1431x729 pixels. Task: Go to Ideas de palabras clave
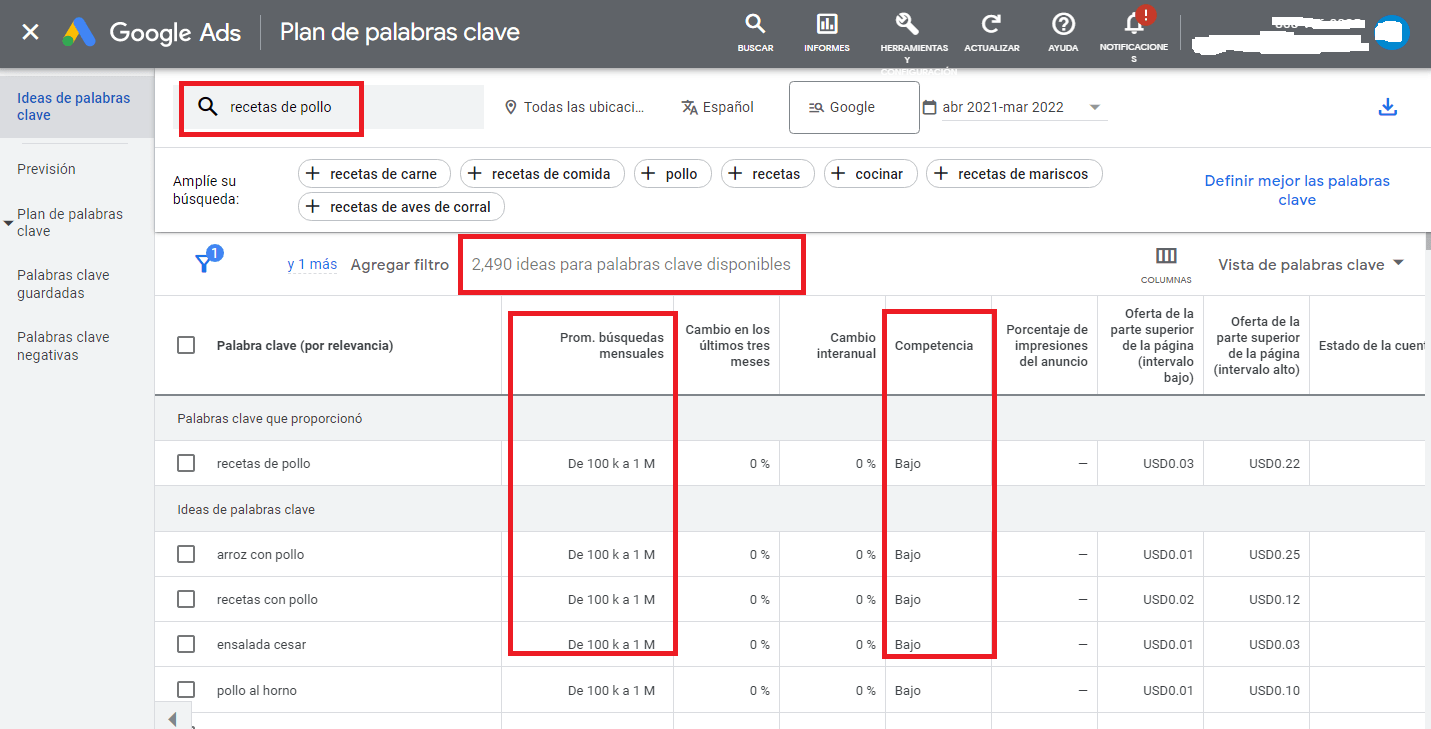[x=77, y=106]
